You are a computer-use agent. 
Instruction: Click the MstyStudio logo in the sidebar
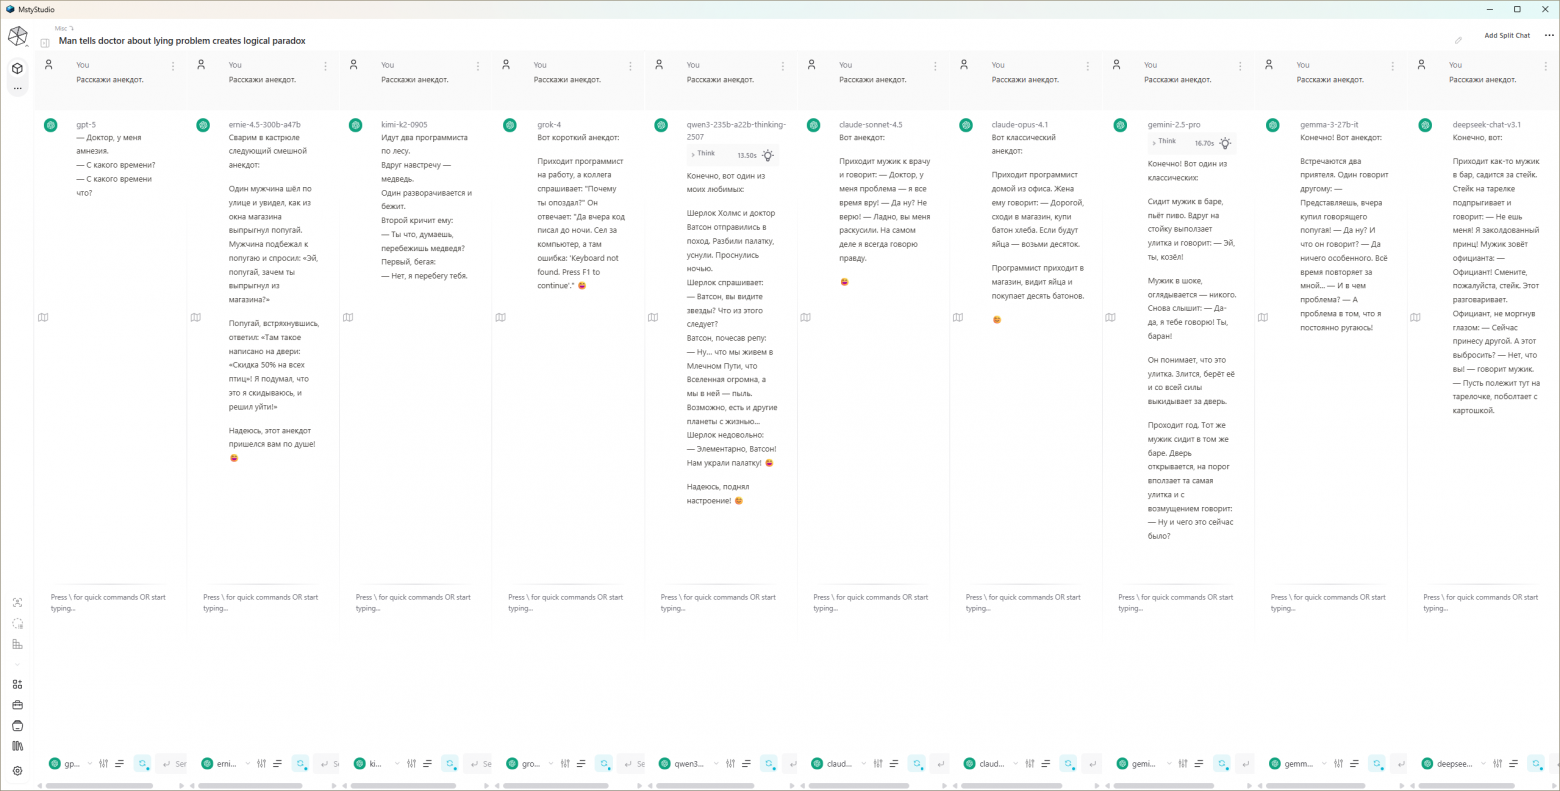pyautogui.click(x=18, y=37)
